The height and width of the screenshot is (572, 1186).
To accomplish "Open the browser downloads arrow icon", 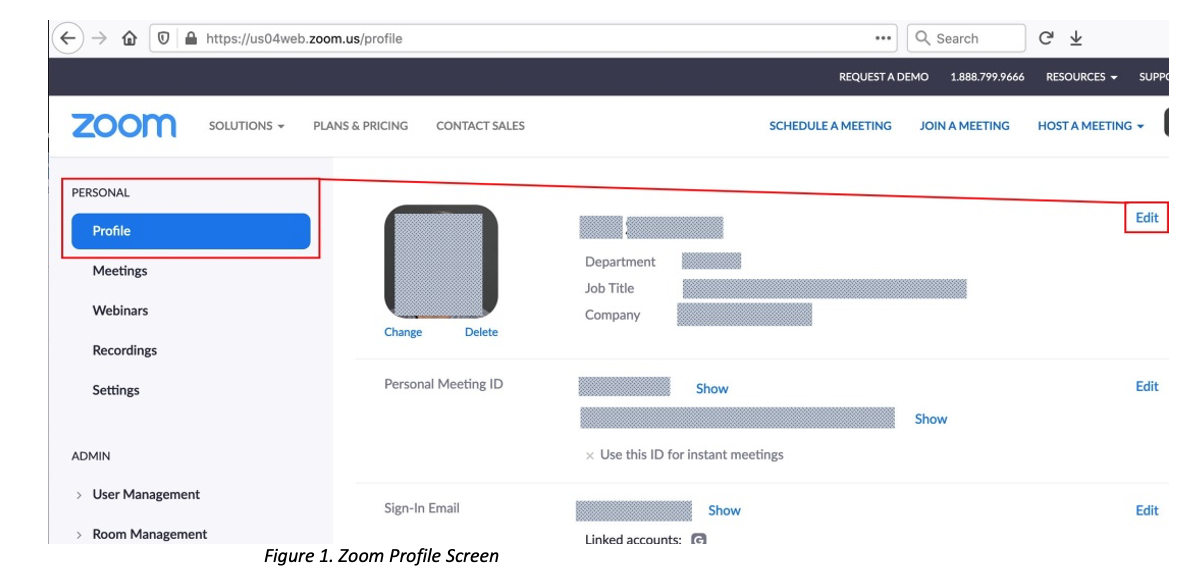I will point(1076,39).
